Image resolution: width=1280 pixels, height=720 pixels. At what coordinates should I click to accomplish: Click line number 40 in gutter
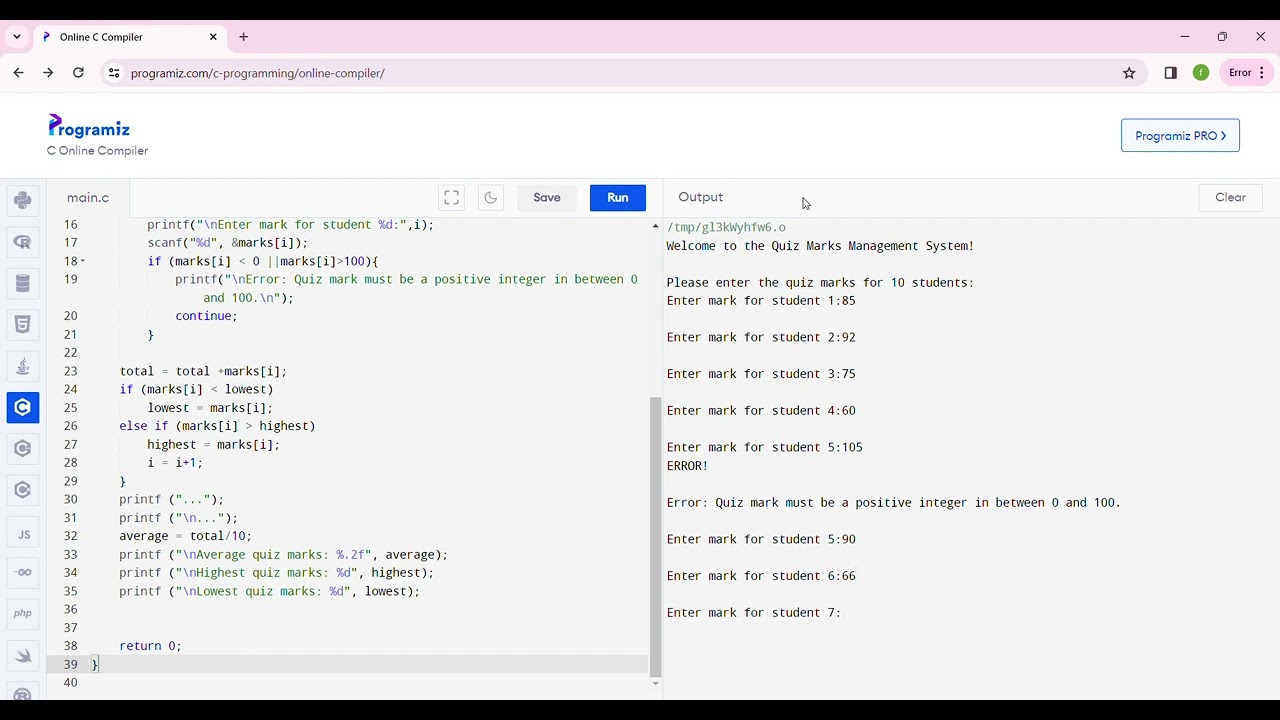(70, 683)
